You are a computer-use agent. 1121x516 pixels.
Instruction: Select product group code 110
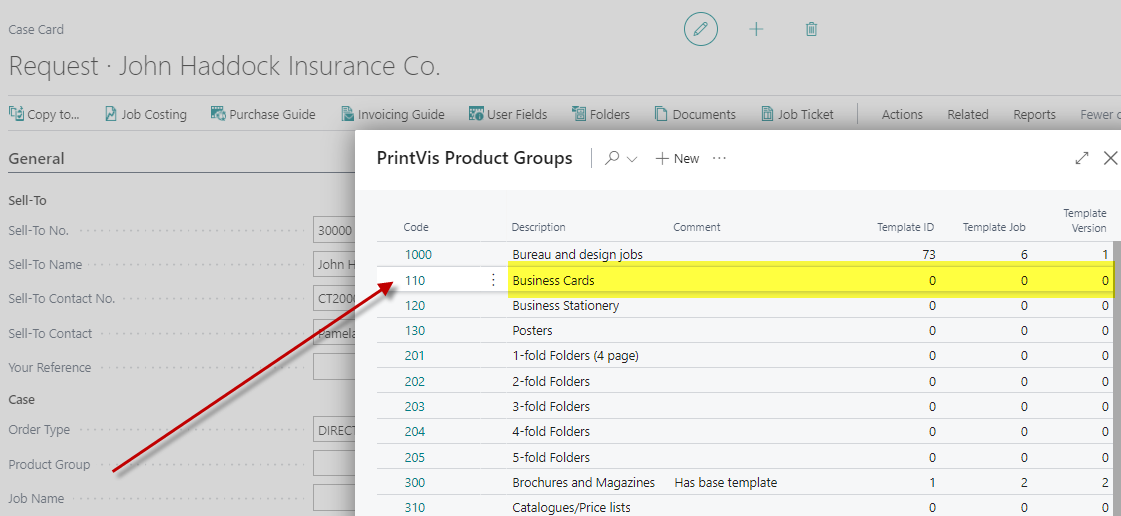[x=415, y=281]
